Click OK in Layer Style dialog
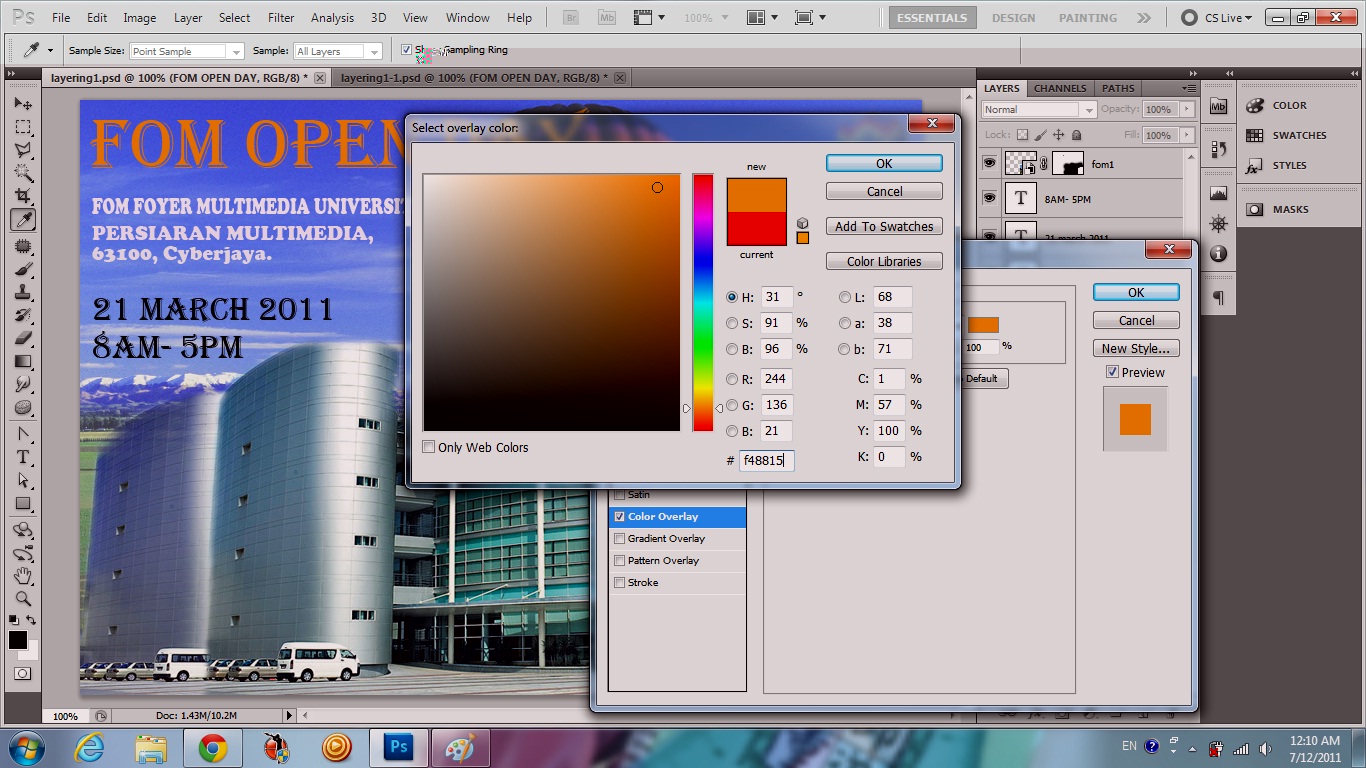The height and width of the screenshot is (768, 1366). (x=1136, y=292)
